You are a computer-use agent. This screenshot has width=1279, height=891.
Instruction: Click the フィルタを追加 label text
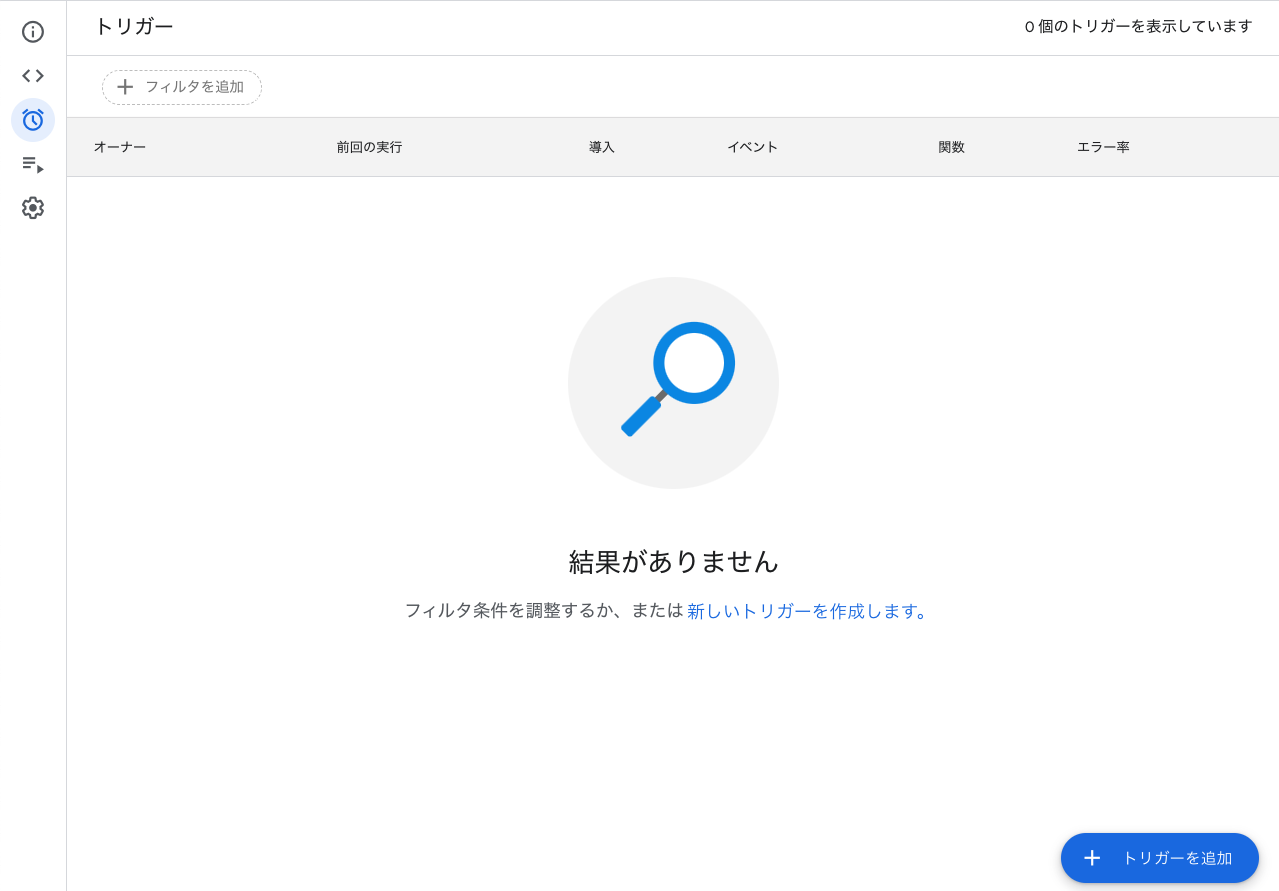(194, 87)
